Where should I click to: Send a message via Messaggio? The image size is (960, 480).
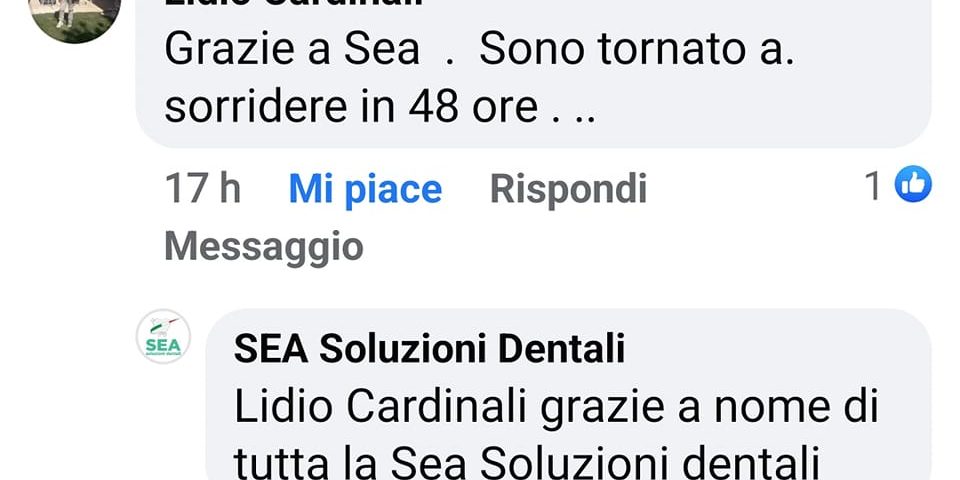[264, 247]
